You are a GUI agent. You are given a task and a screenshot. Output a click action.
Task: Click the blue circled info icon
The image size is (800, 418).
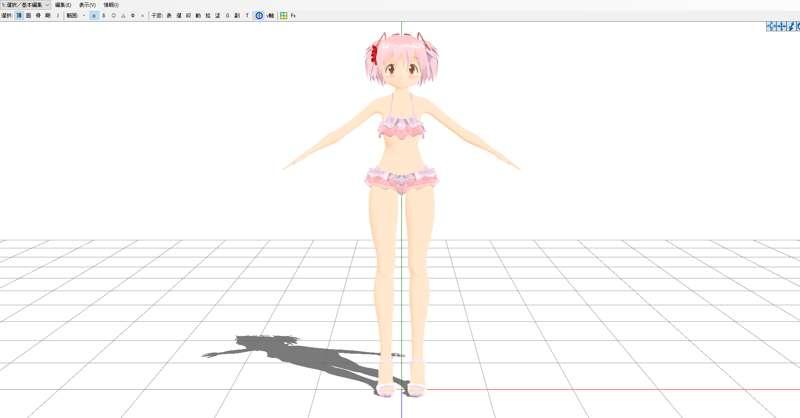(259, 15)
